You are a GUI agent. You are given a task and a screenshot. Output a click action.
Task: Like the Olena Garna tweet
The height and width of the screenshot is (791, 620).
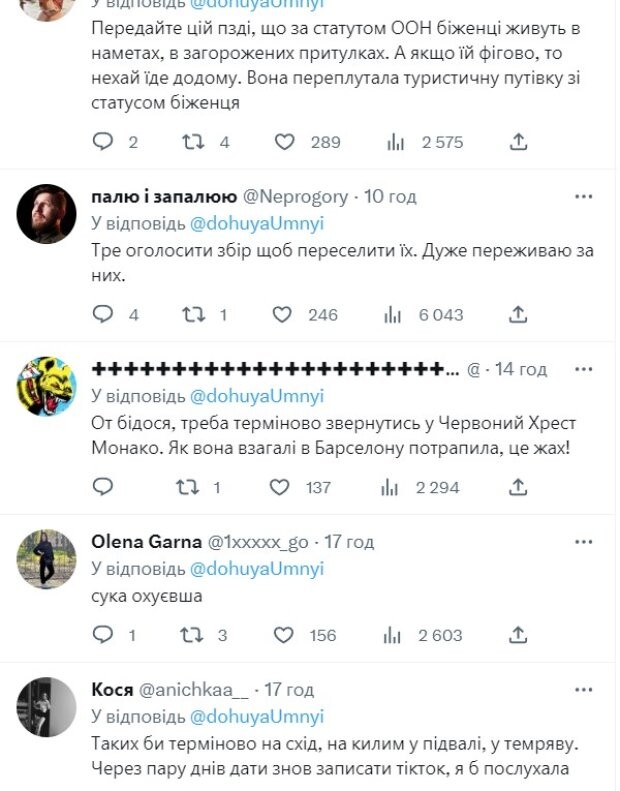pyautogui.click(x=284, y=634)
